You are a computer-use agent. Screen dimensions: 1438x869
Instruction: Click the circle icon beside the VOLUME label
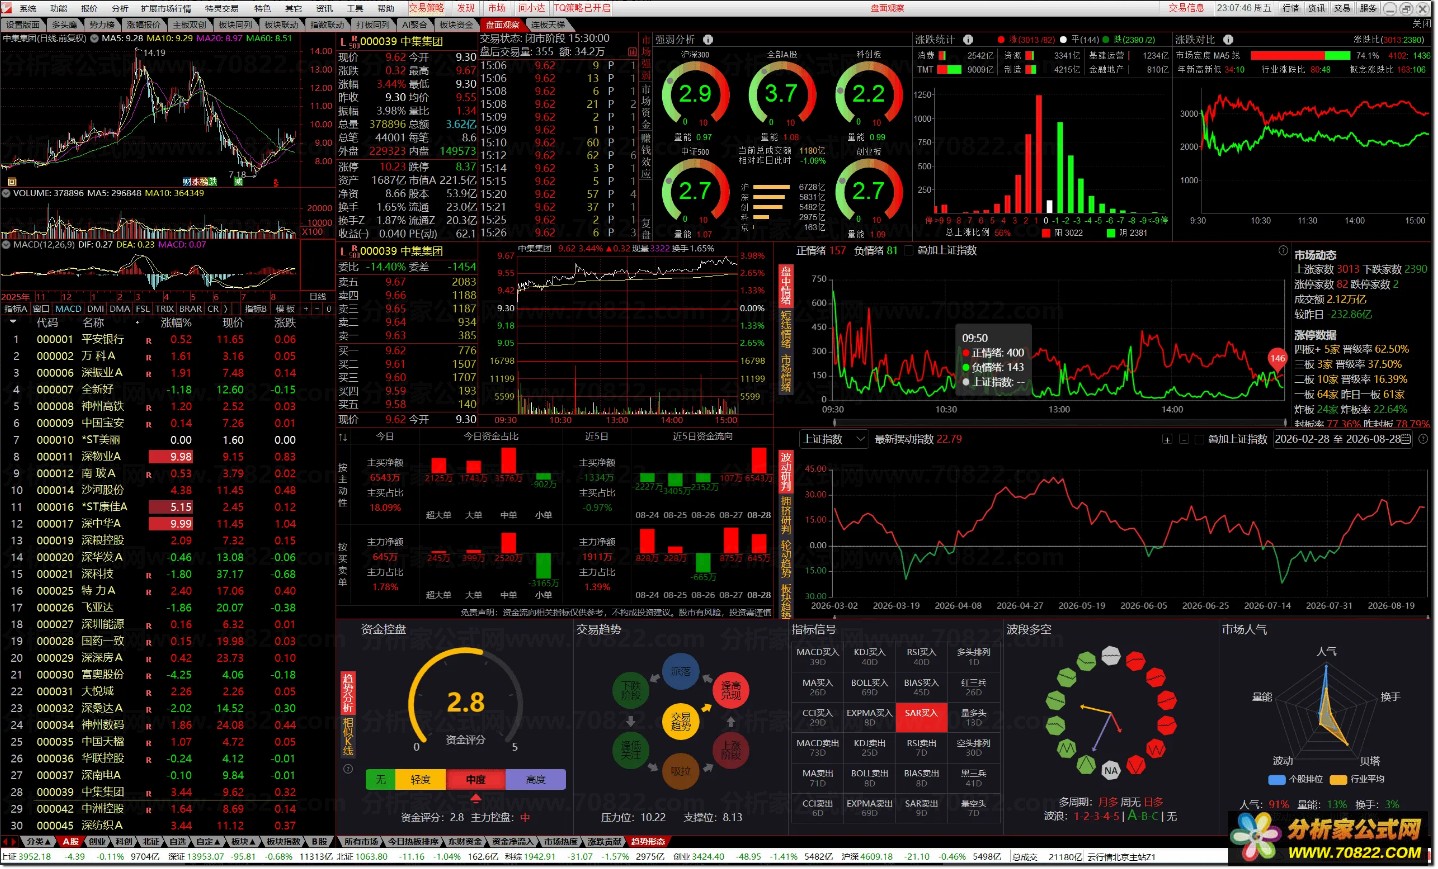coord(7,194)
